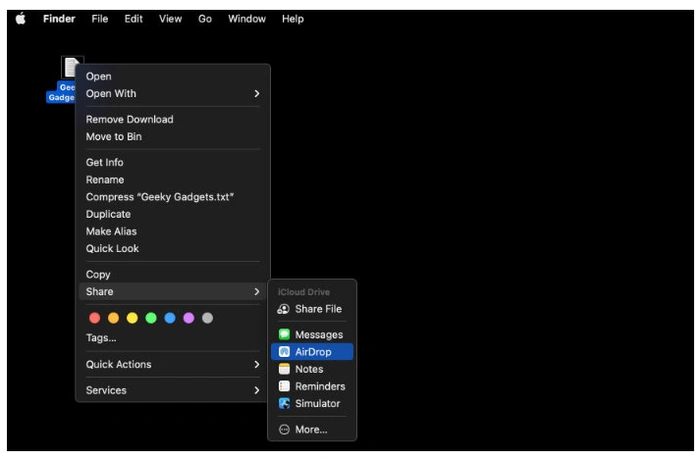Apply the blue tag color
Viewport: 700px width, 459px height.
click(x=170, y=318)
